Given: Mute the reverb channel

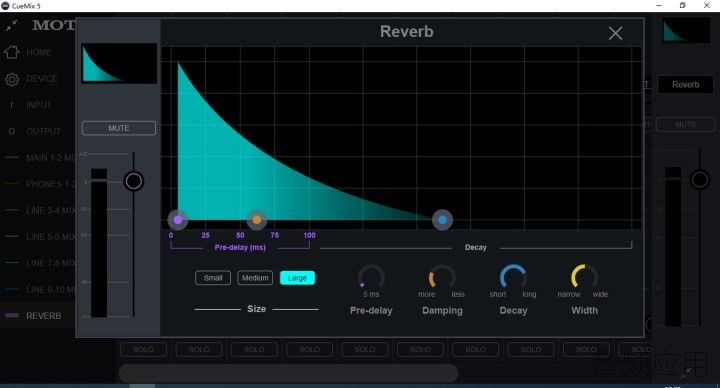Looking at the screenshot, I should click(x=119, y=128).
